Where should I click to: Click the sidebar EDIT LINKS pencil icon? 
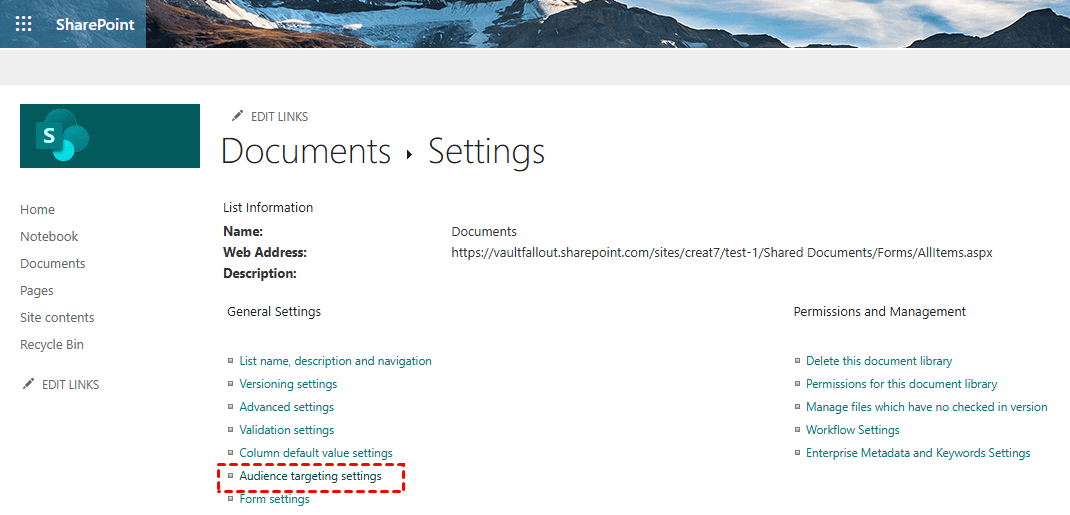(28, 384)
